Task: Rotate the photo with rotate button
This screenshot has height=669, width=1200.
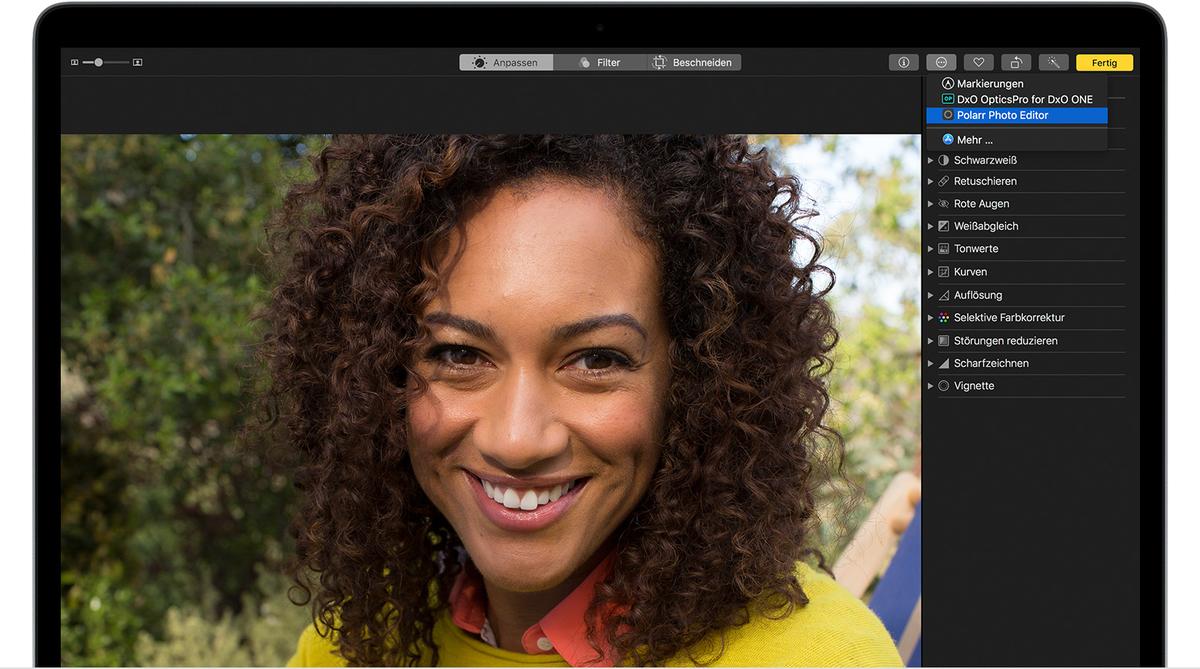Action: [x=1016, y=62]
